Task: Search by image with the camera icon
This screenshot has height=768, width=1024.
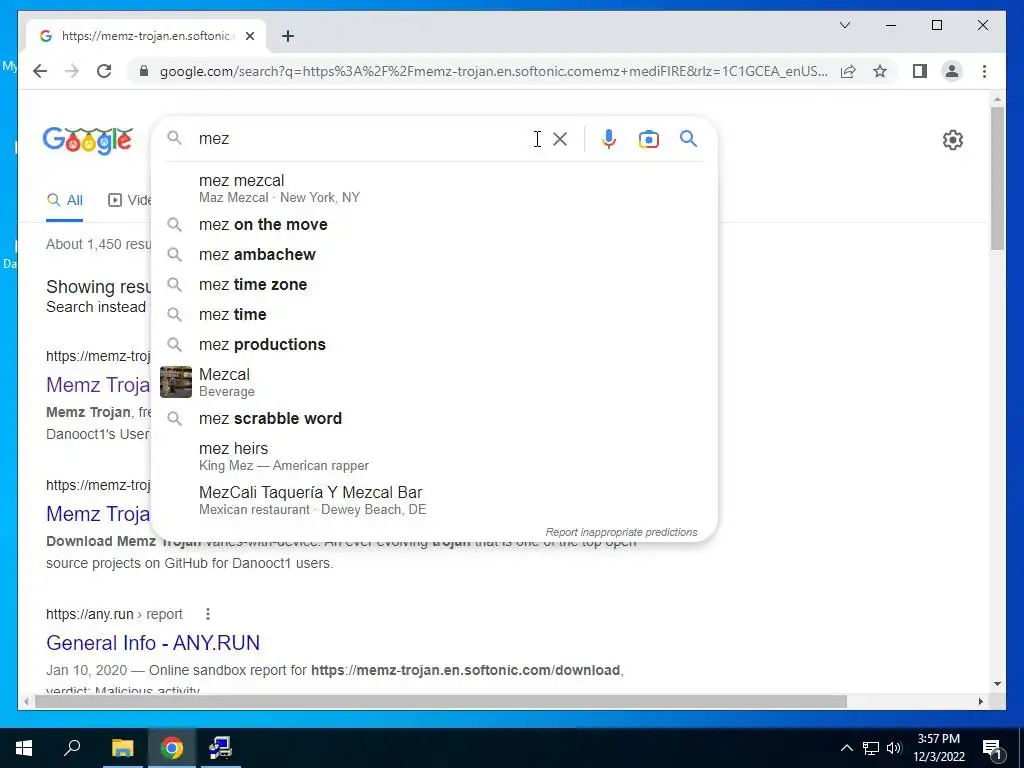Action: [648, 139]
